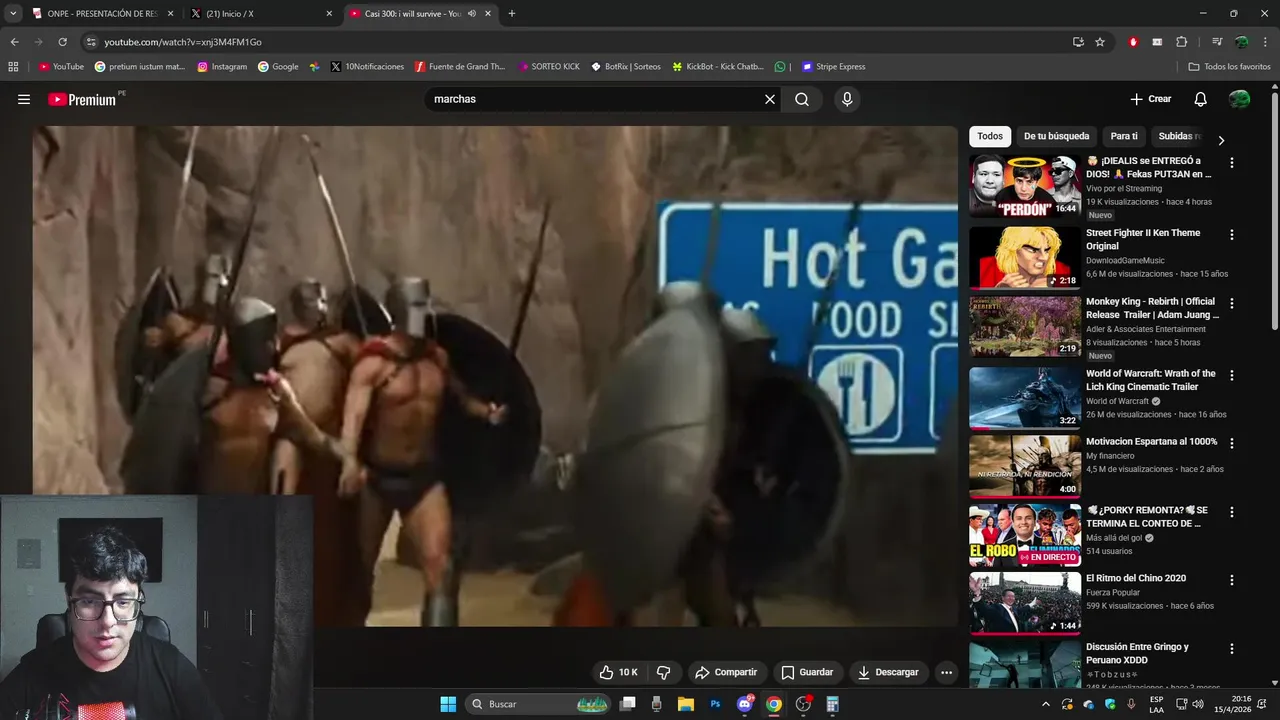This screenshot has height=720, width=1280.
Task: Open the Fuerza Popular channel link
Action: 1113,592
